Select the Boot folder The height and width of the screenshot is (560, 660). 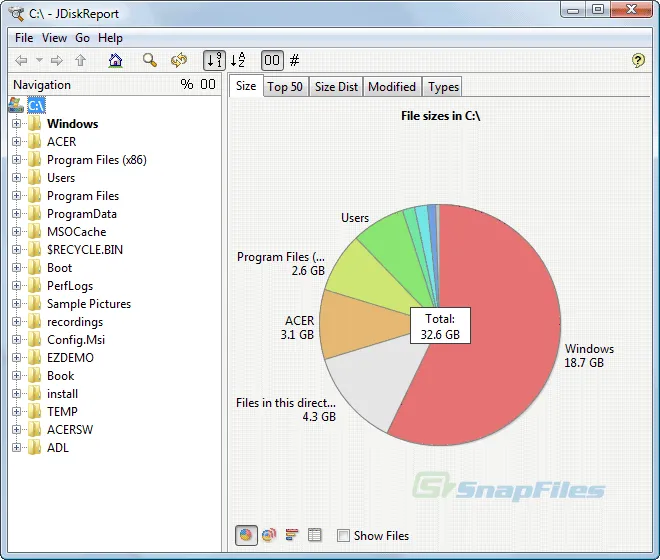click(x=59, y=268)
